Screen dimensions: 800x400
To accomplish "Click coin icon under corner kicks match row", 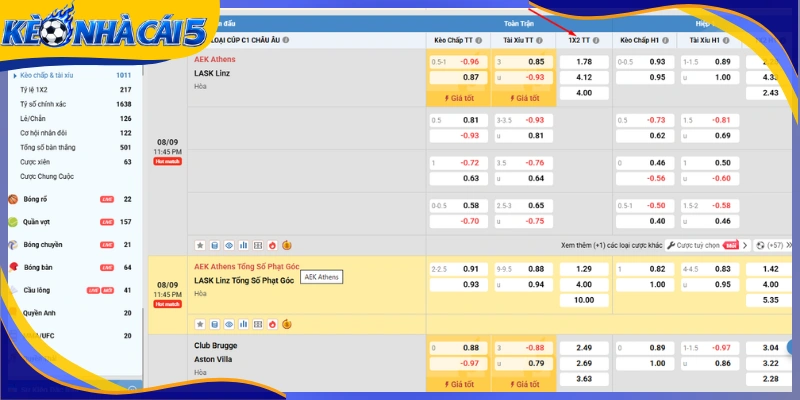I will (287, 324).
